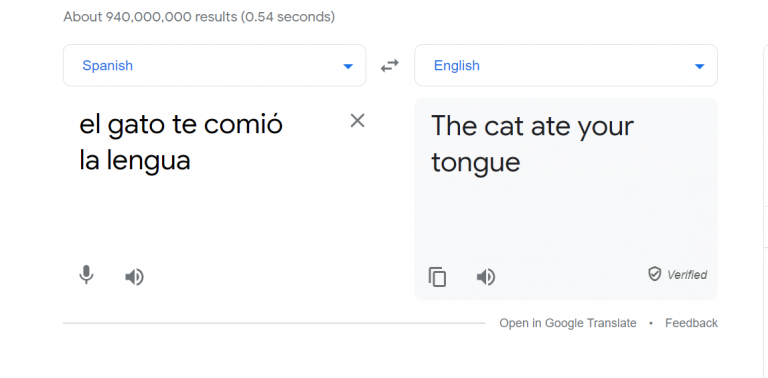768x378 pixels.
Task: Copy the English translation
Action: tap(437, 277)
